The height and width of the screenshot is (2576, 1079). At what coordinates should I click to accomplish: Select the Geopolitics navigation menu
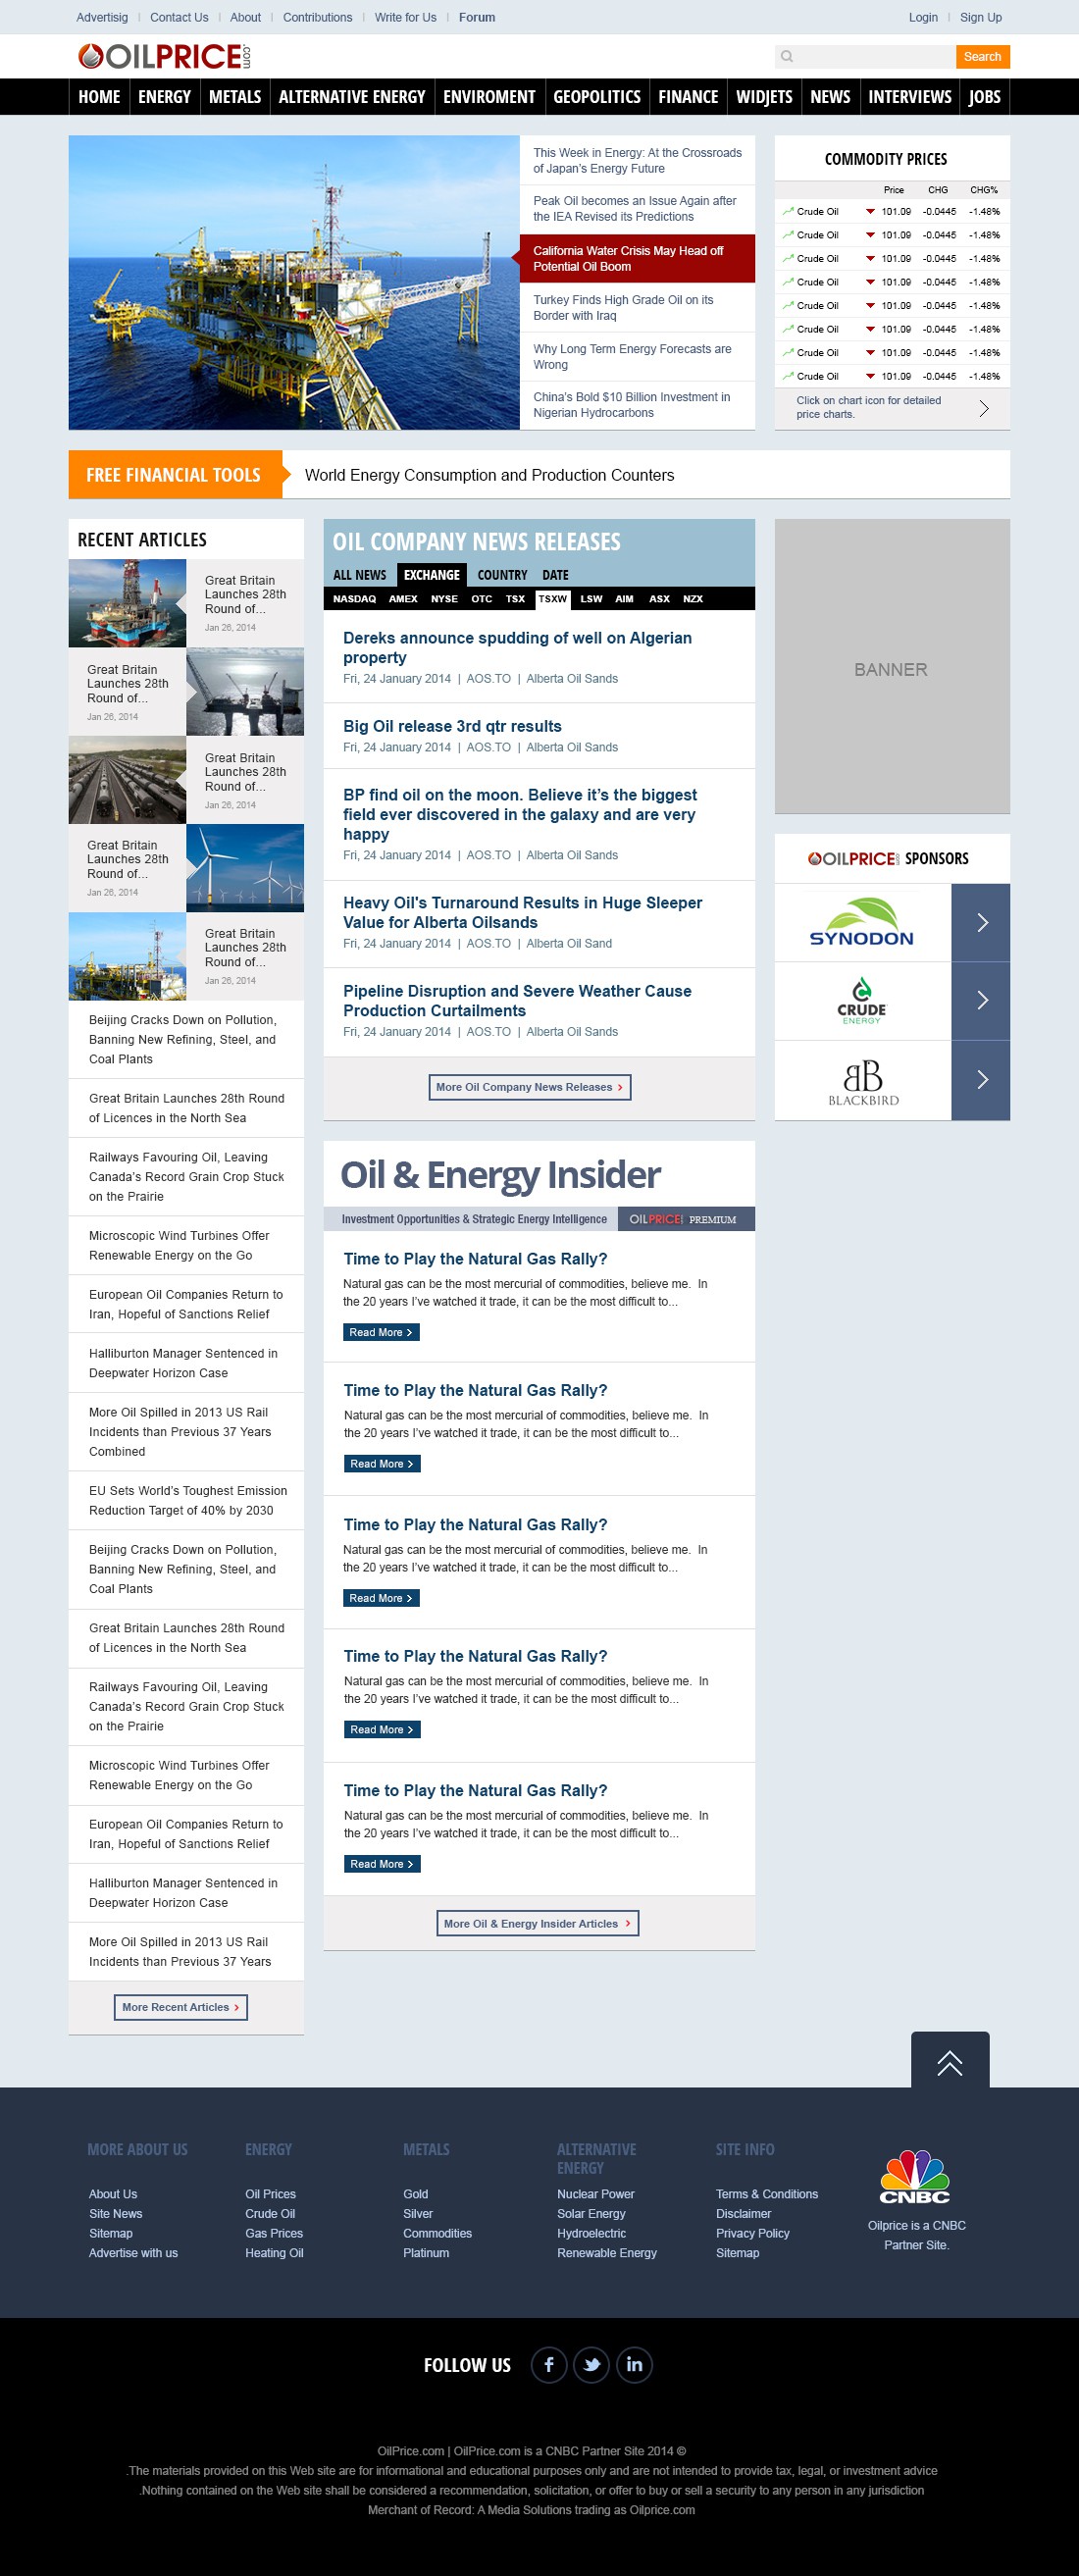click(596, 97)
